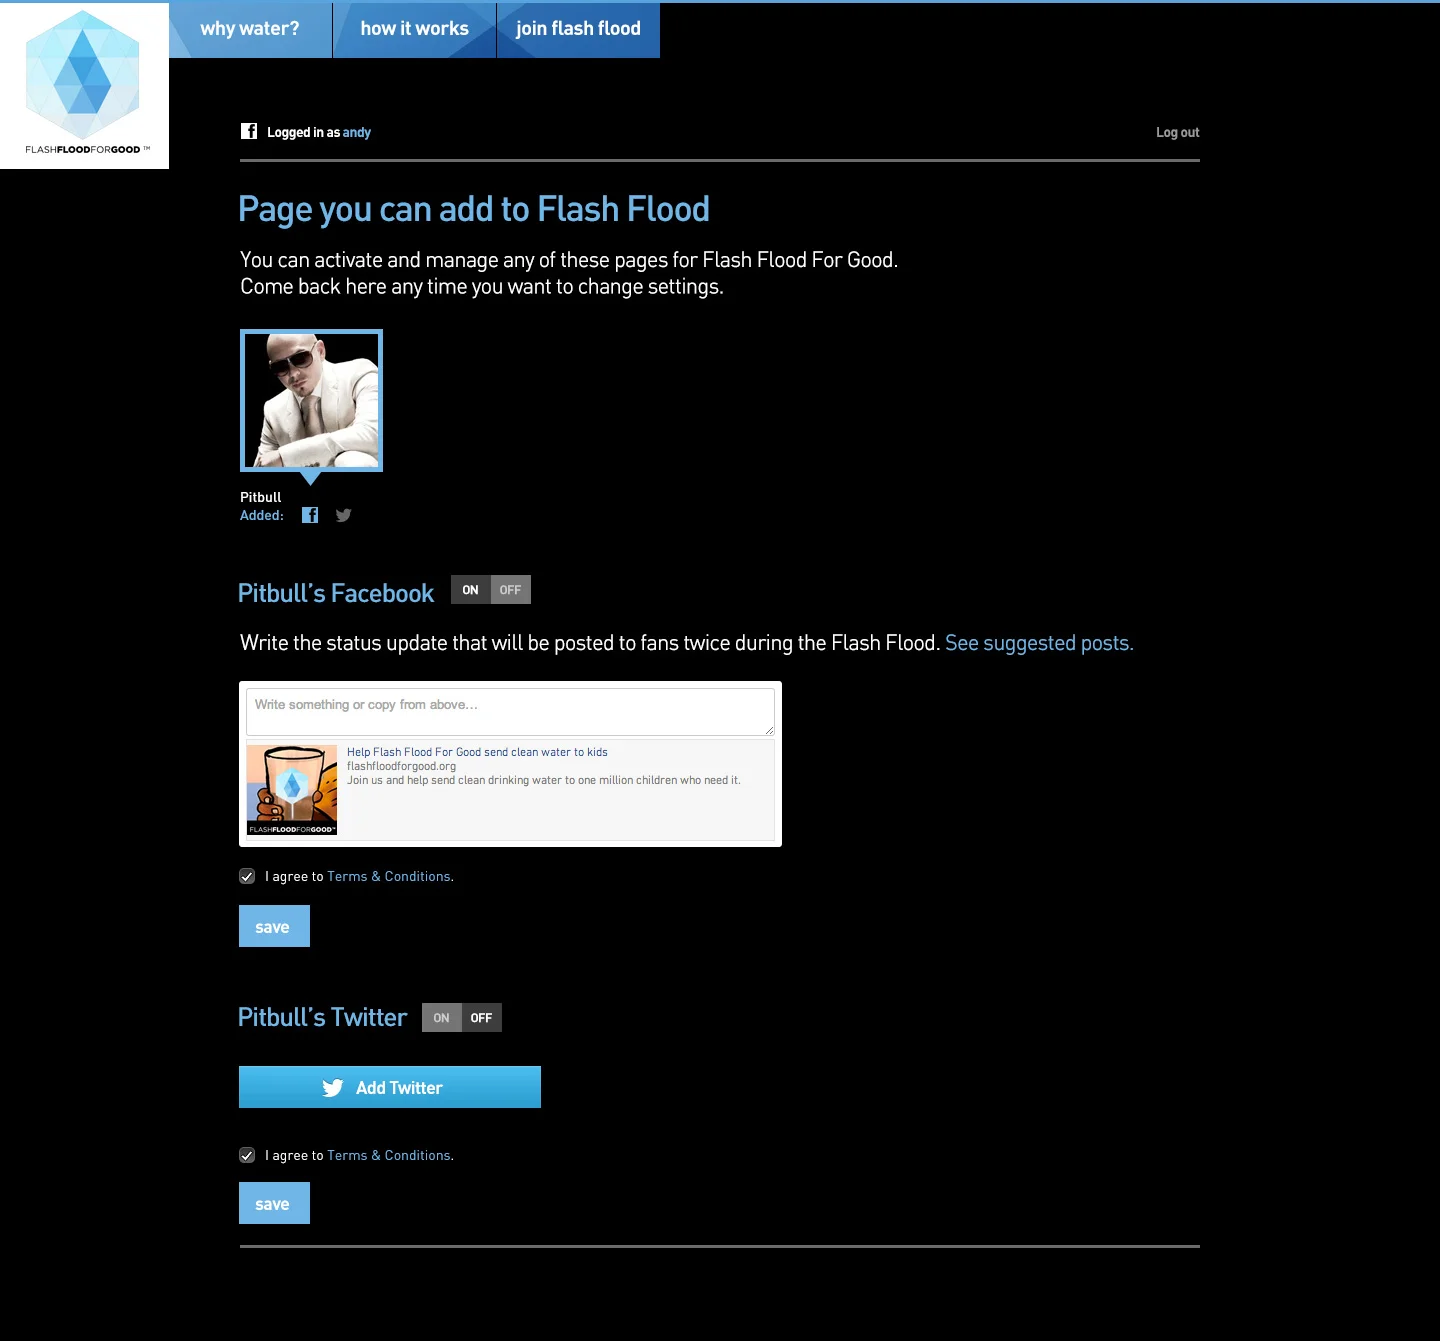This screenshot has height=1341, width=1440.
Task: Turn OFF Pitbull's Facebook posting
Action: [x=510, y=590]
